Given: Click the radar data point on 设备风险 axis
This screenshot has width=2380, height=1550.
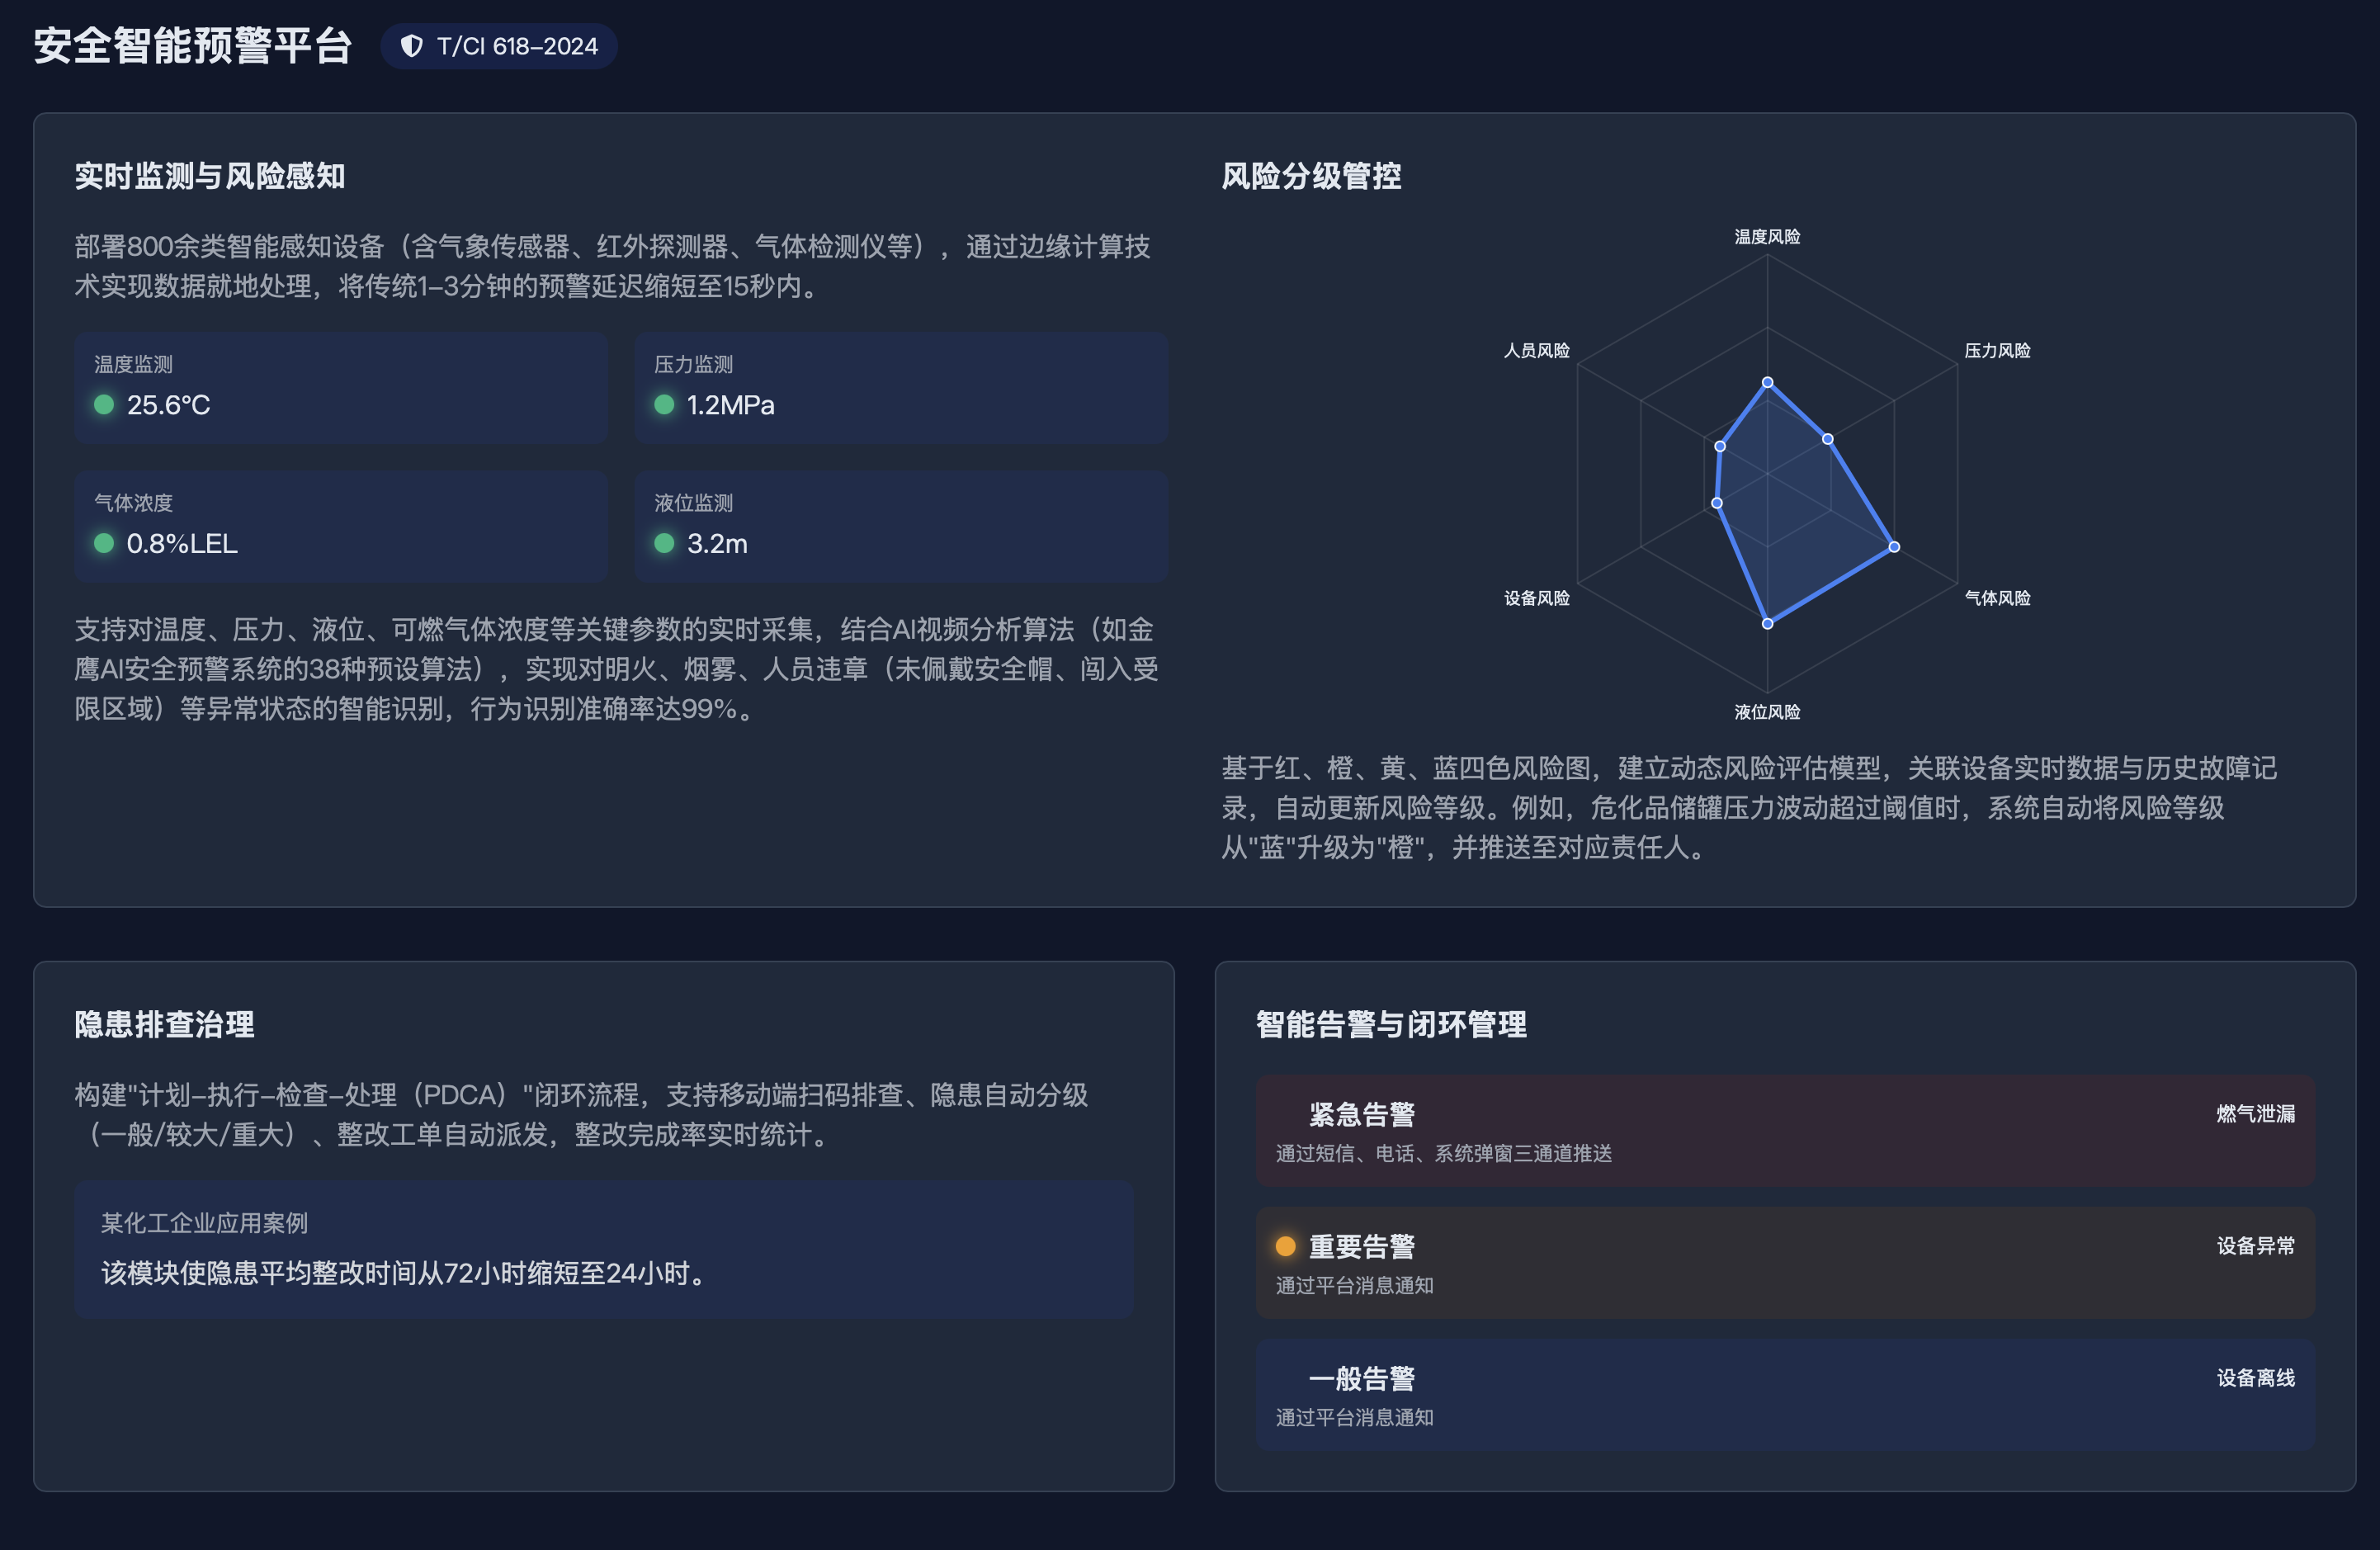Looking at the screenshot, I should pos(1717,503).
